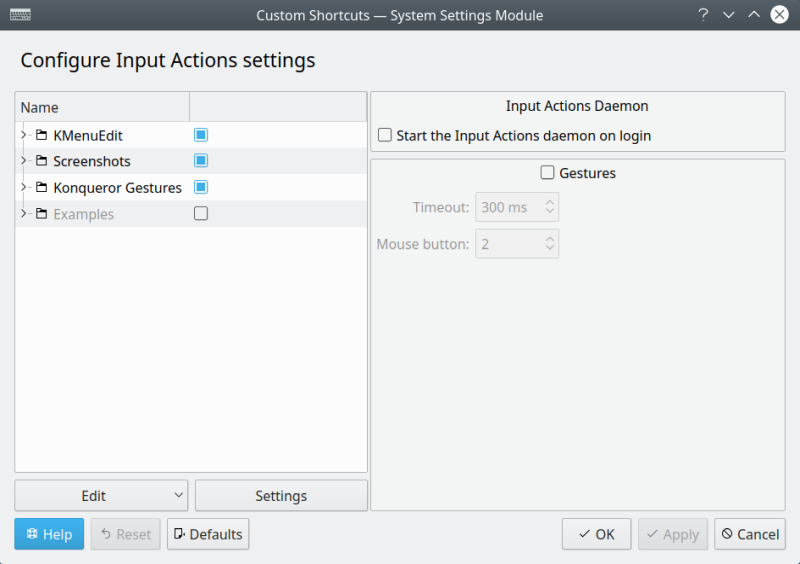The height and width of the screenshot is (564, 800).
Task: Expand the KMenuEdit tree group
Action: point(23,135)
